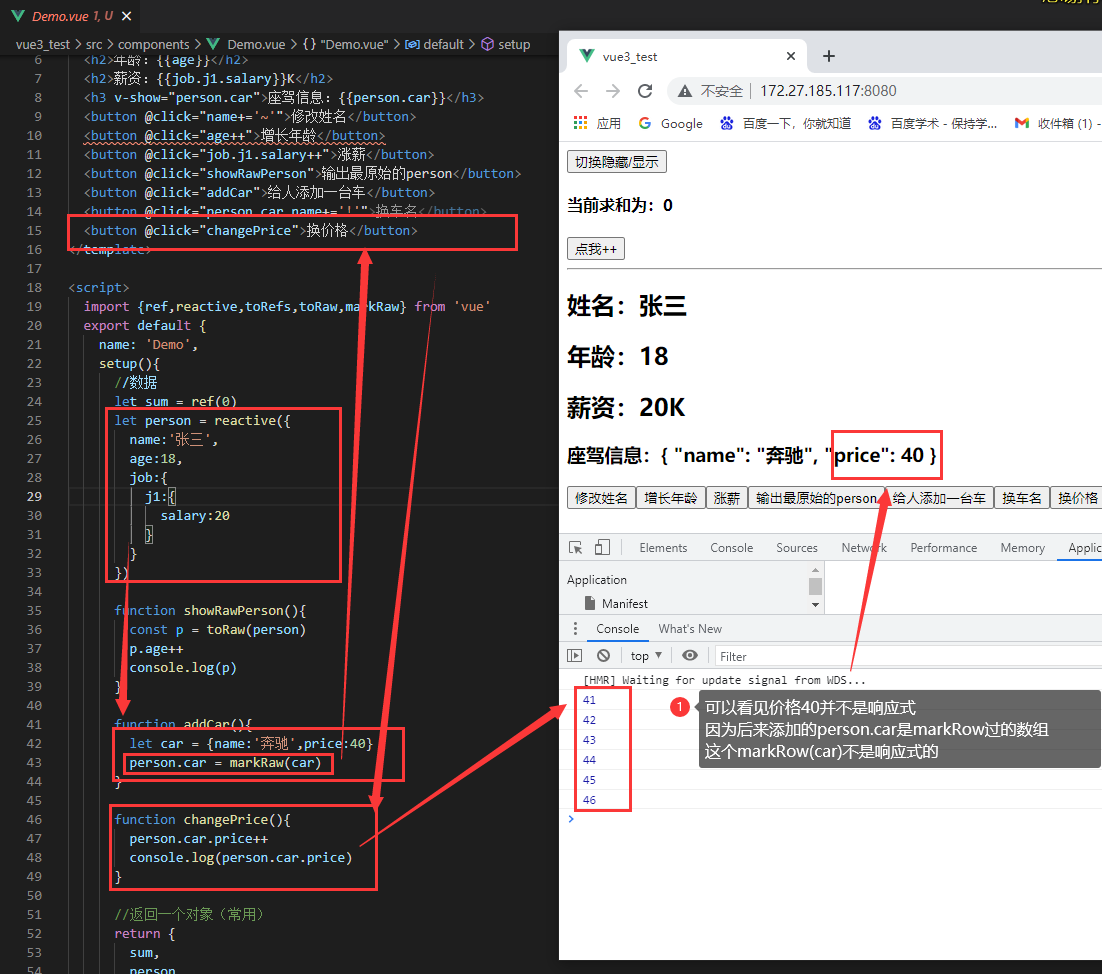The image size is (1102, 974).
Task: Open the DevTools drawer three-dot menu
Action: [575, 628]
